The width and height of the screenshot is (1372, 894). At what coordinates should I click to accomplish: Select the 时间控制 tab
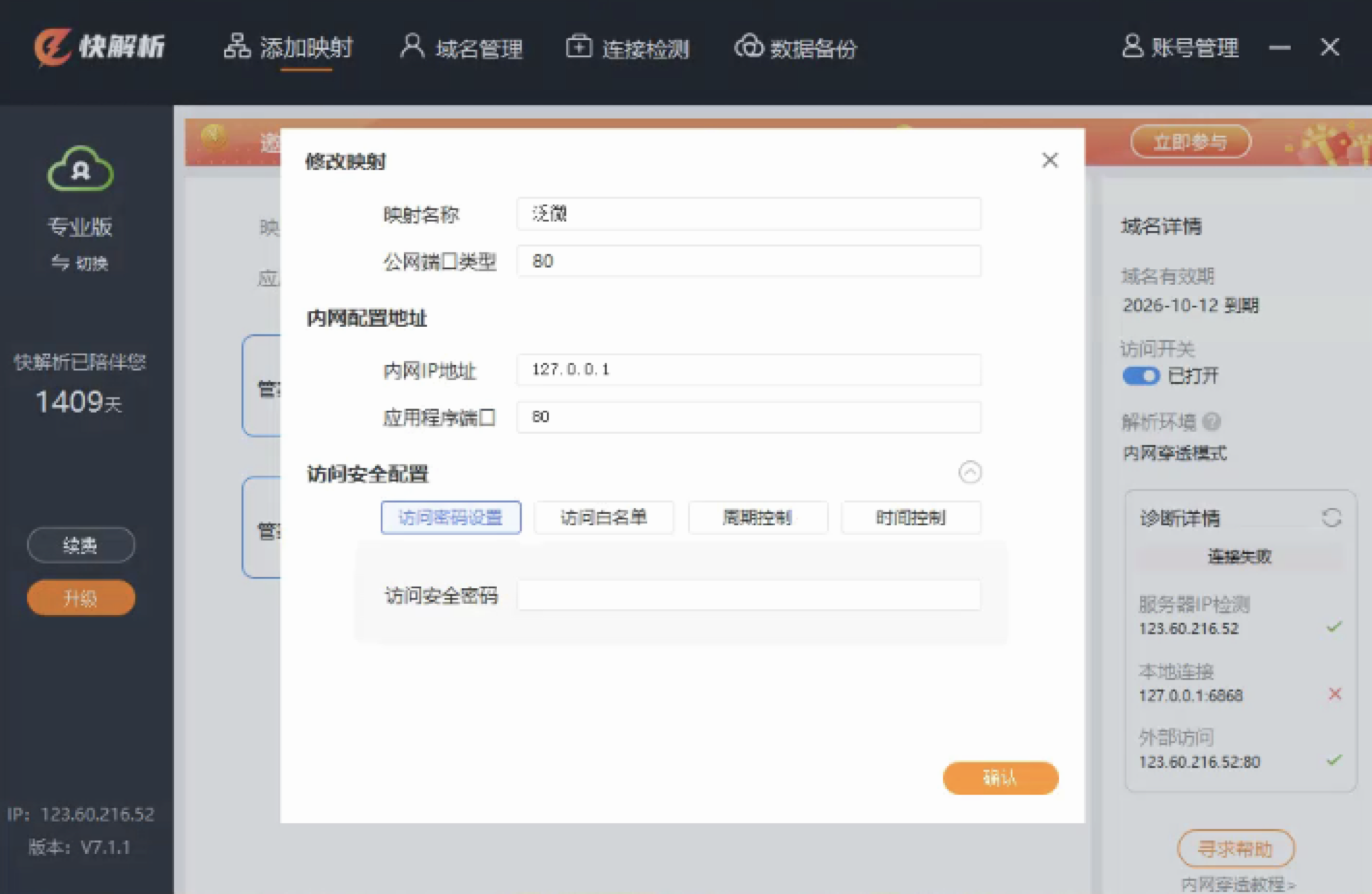pos(910,518)
